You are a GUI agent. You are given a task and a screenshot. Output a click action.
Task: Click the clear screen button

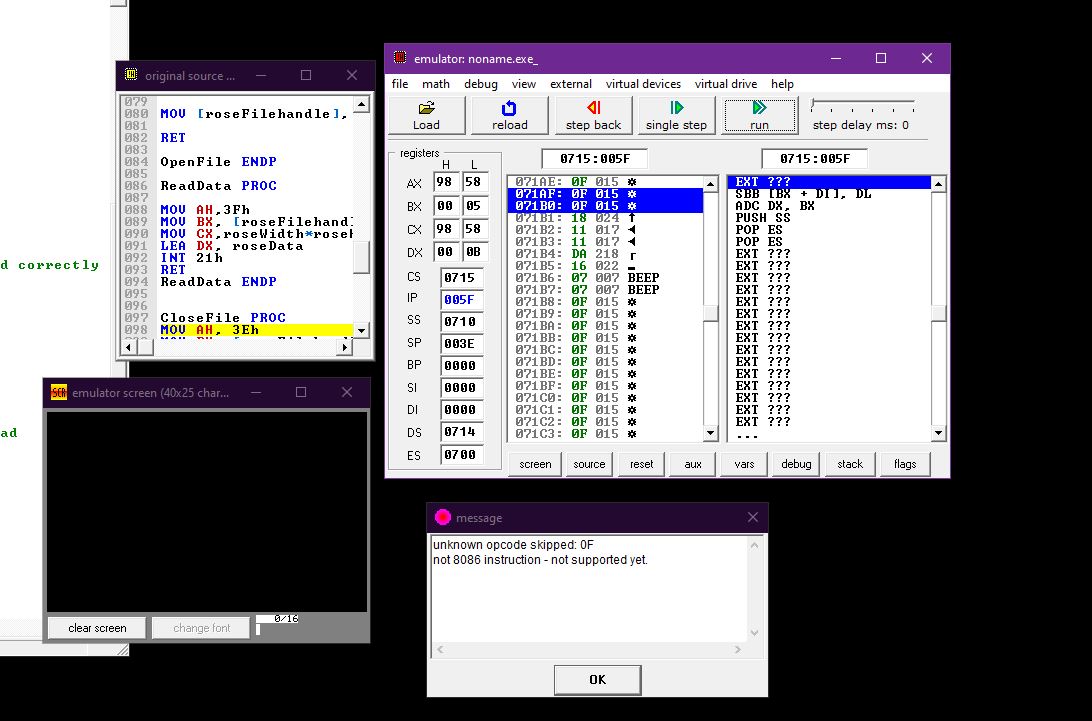tap(97, 628)
